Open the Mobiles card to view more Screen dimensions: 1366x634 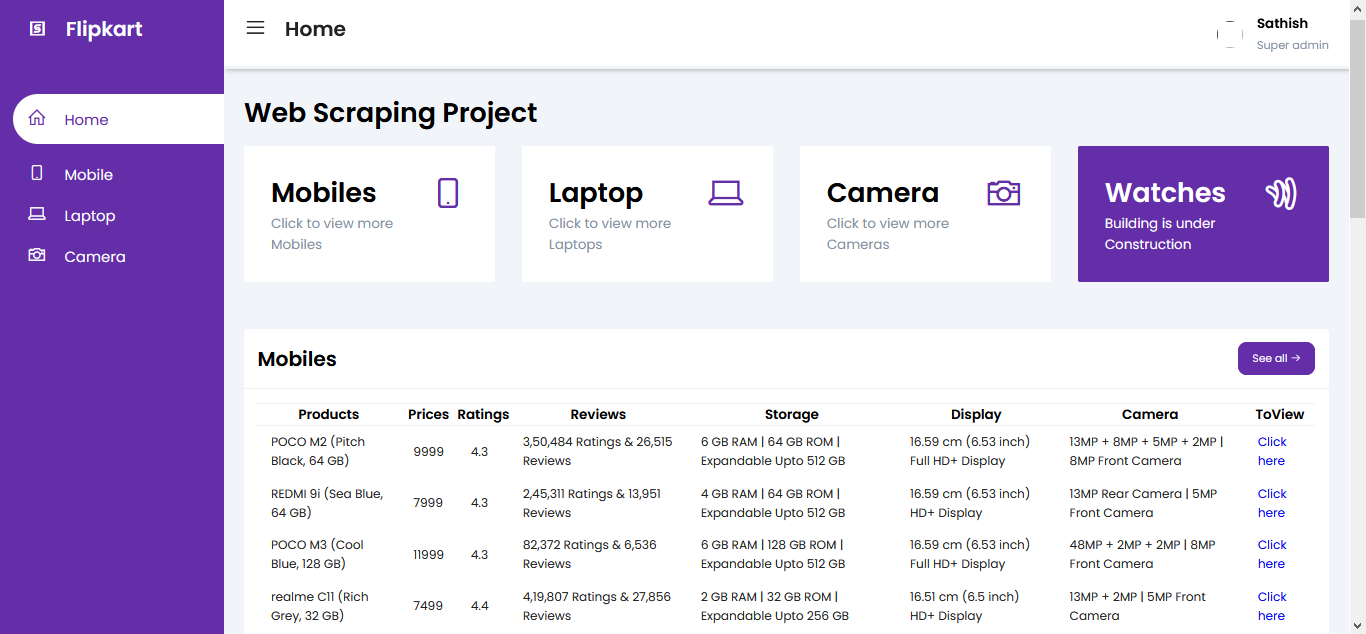click(369, 214)
